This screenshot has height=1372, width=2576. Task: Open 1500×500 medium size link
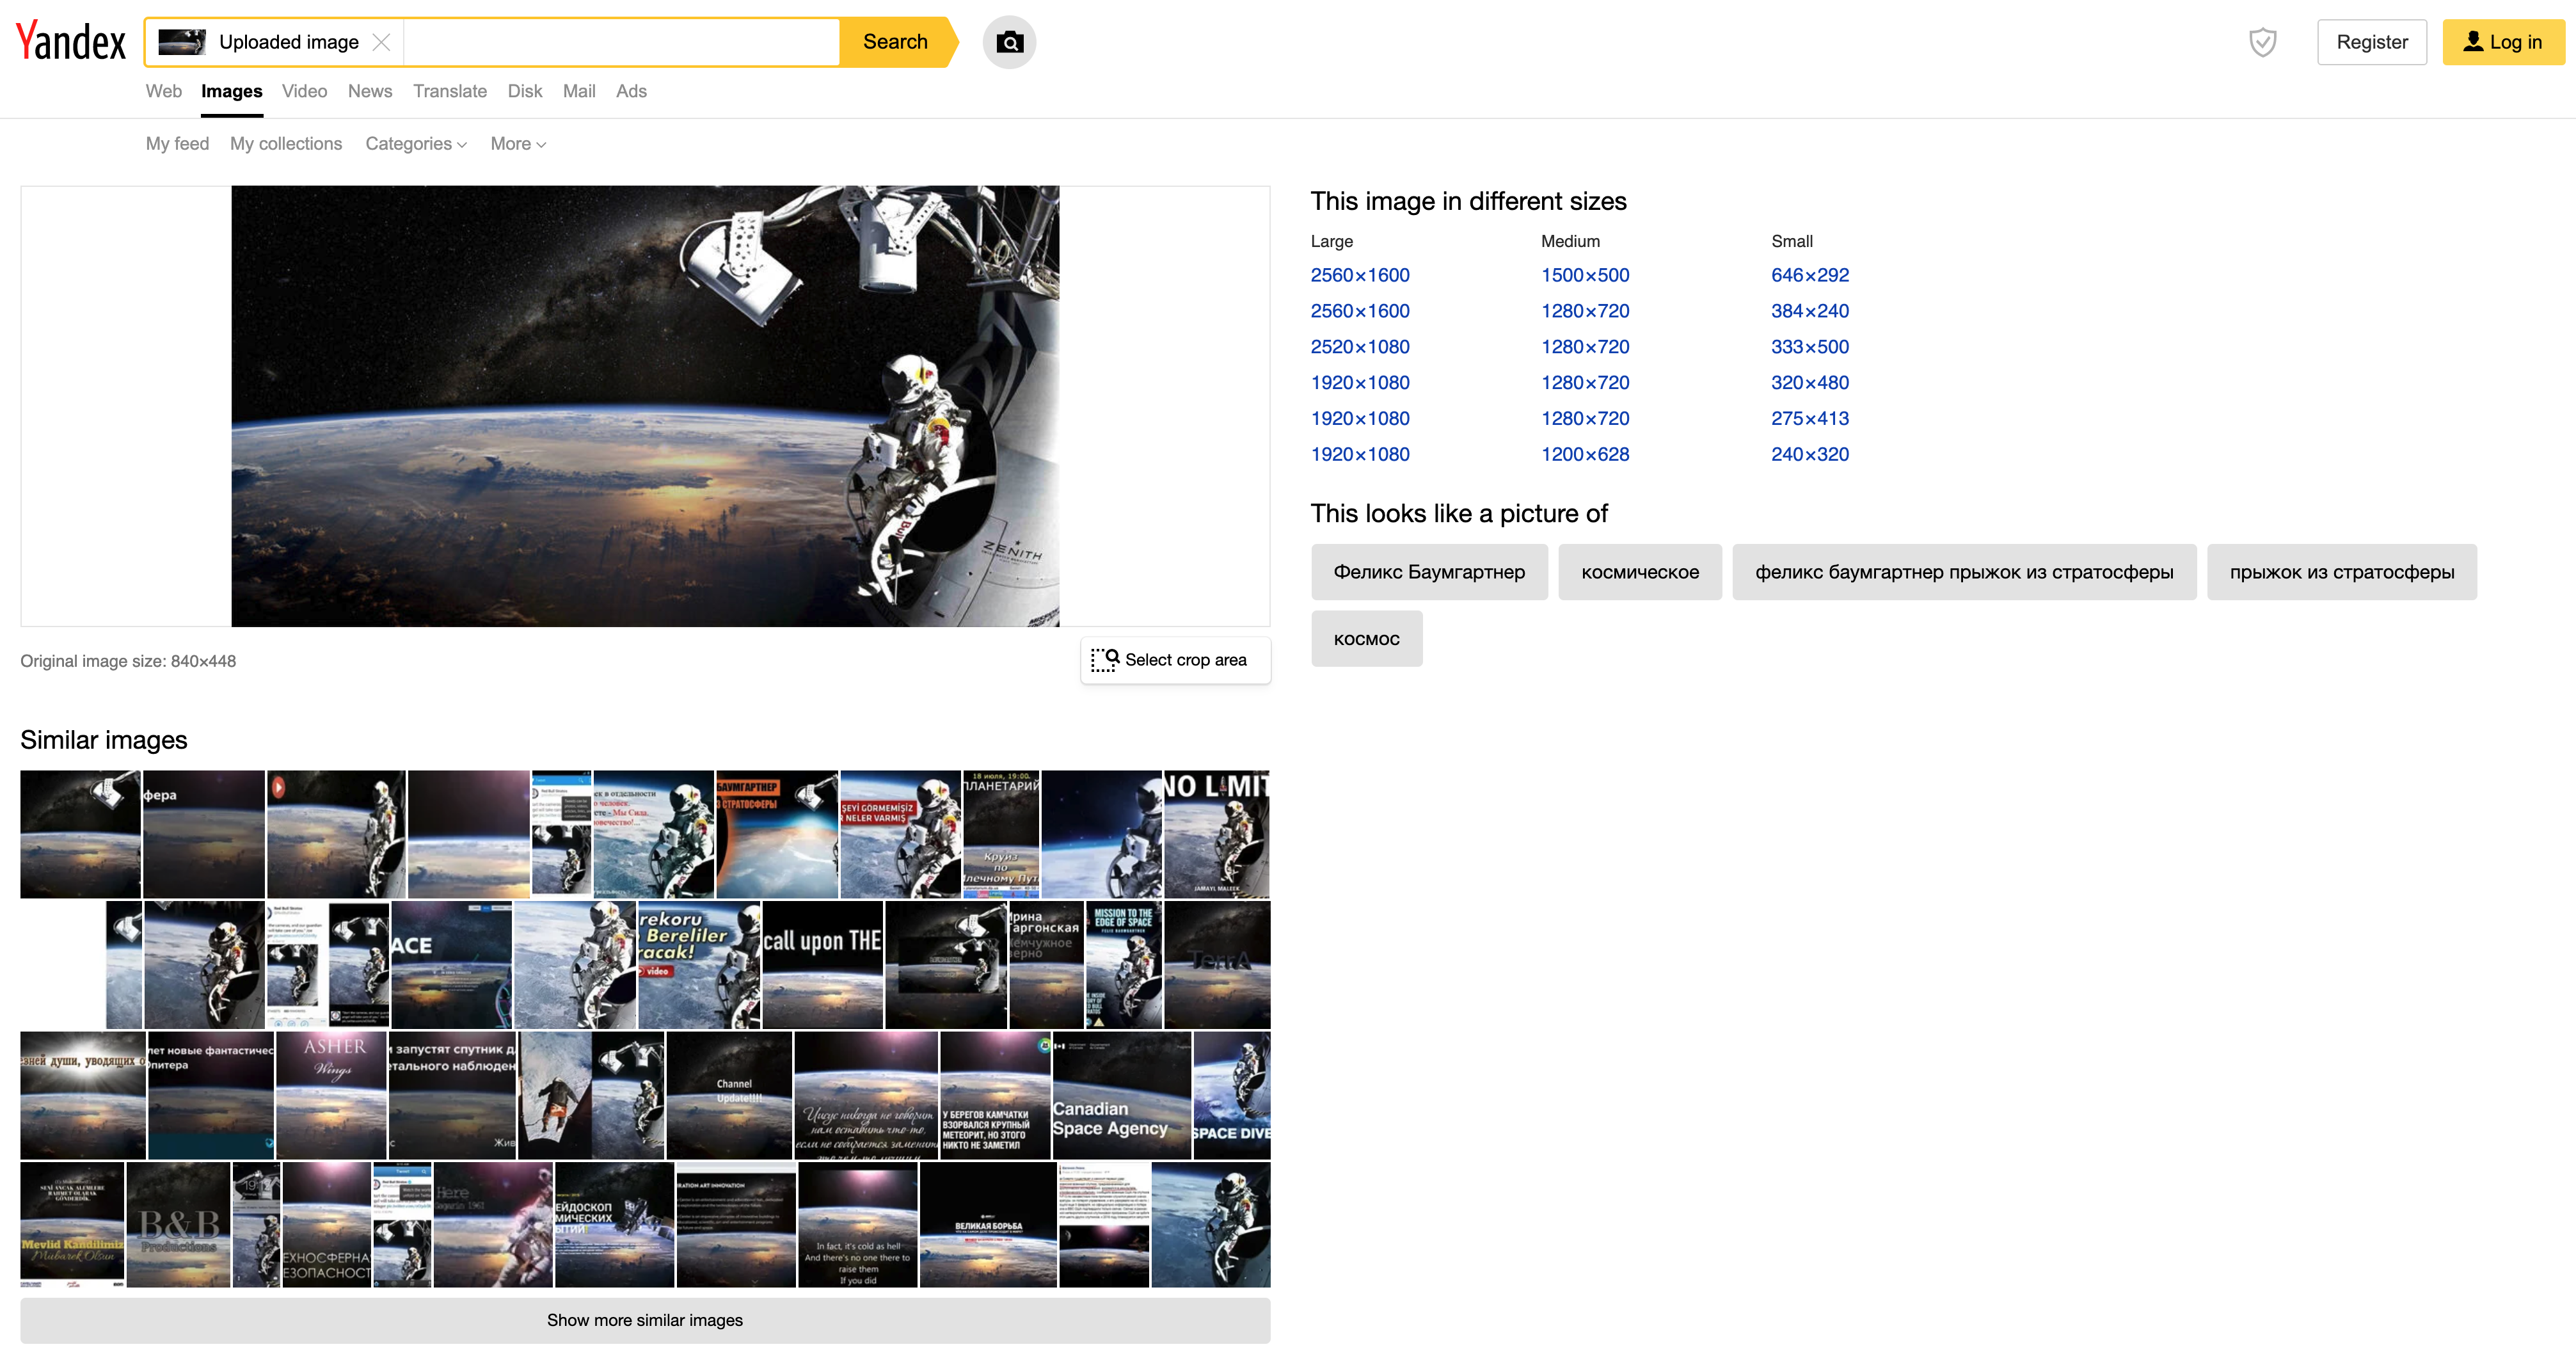click(x=1585, y=275)
